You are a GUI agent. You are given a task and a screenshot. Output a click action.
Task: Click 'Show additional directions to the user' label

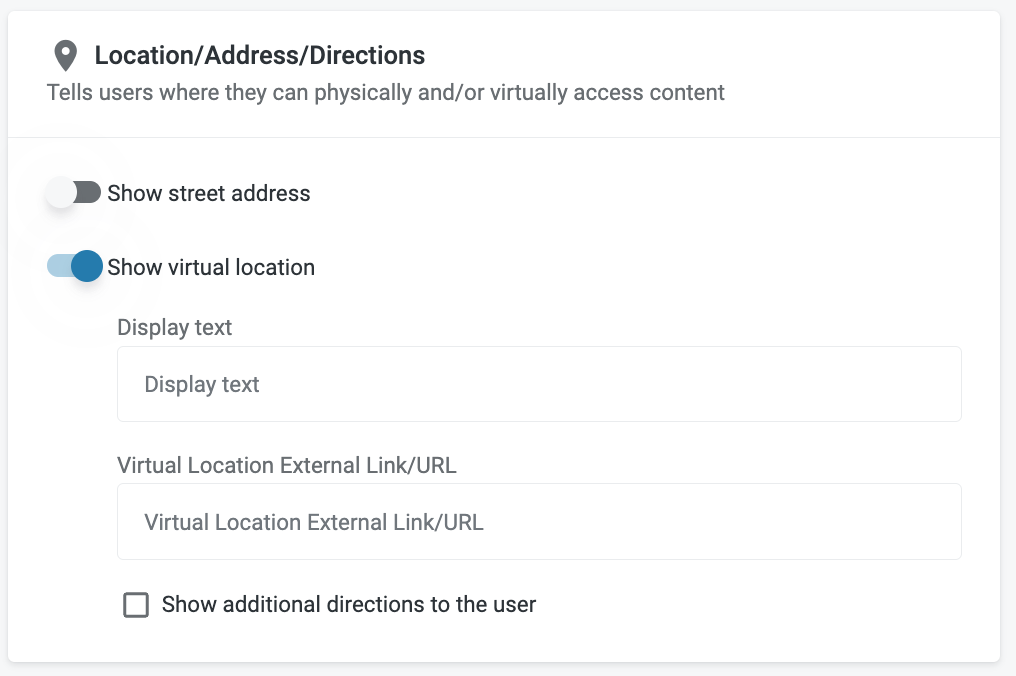tap(349, 604)
